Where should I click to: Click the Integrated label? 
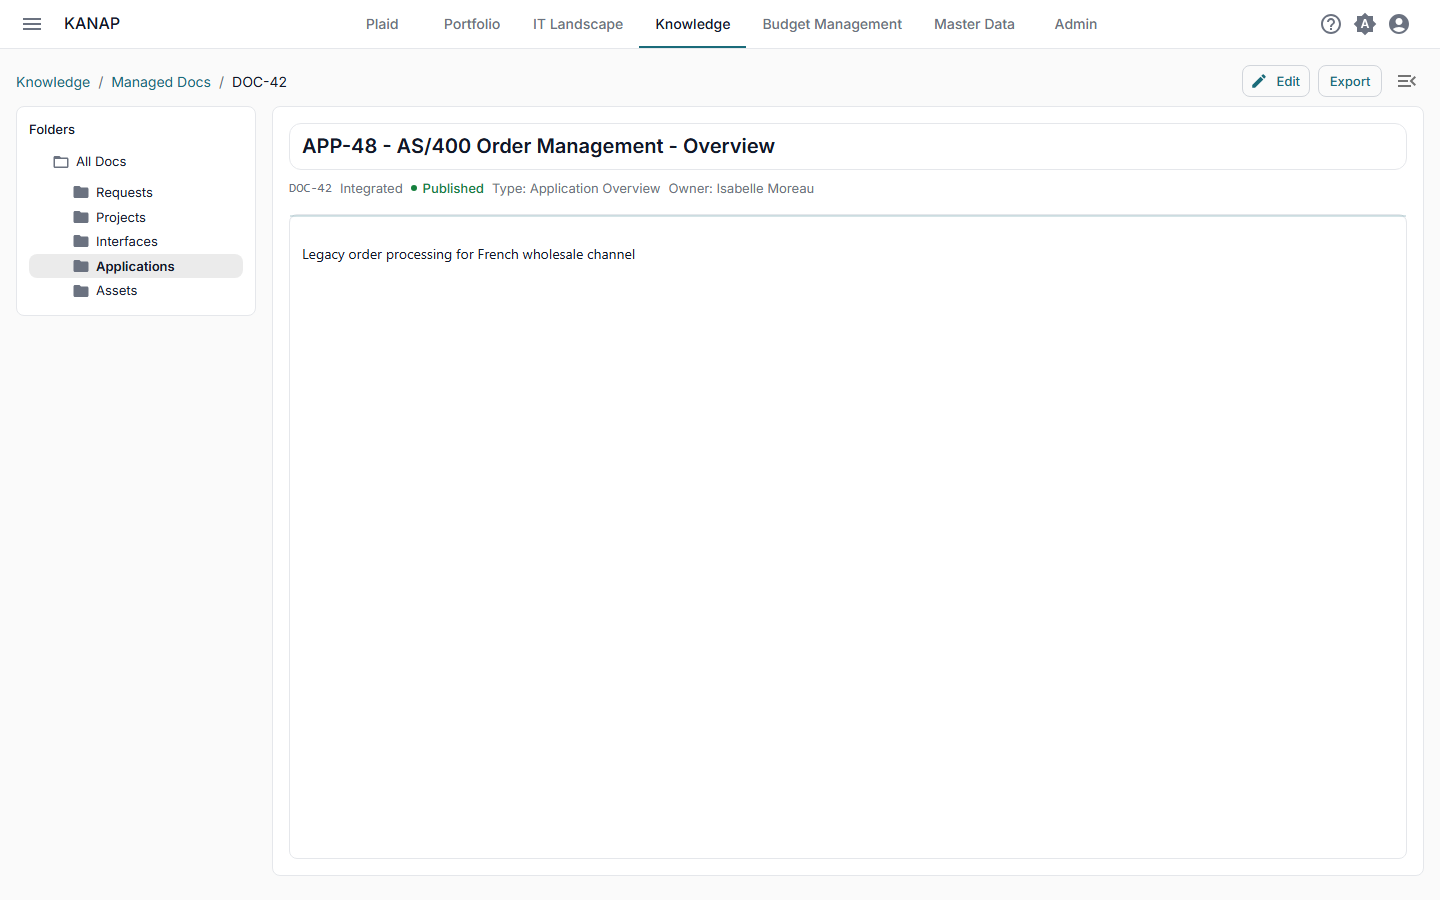point(371,188)
